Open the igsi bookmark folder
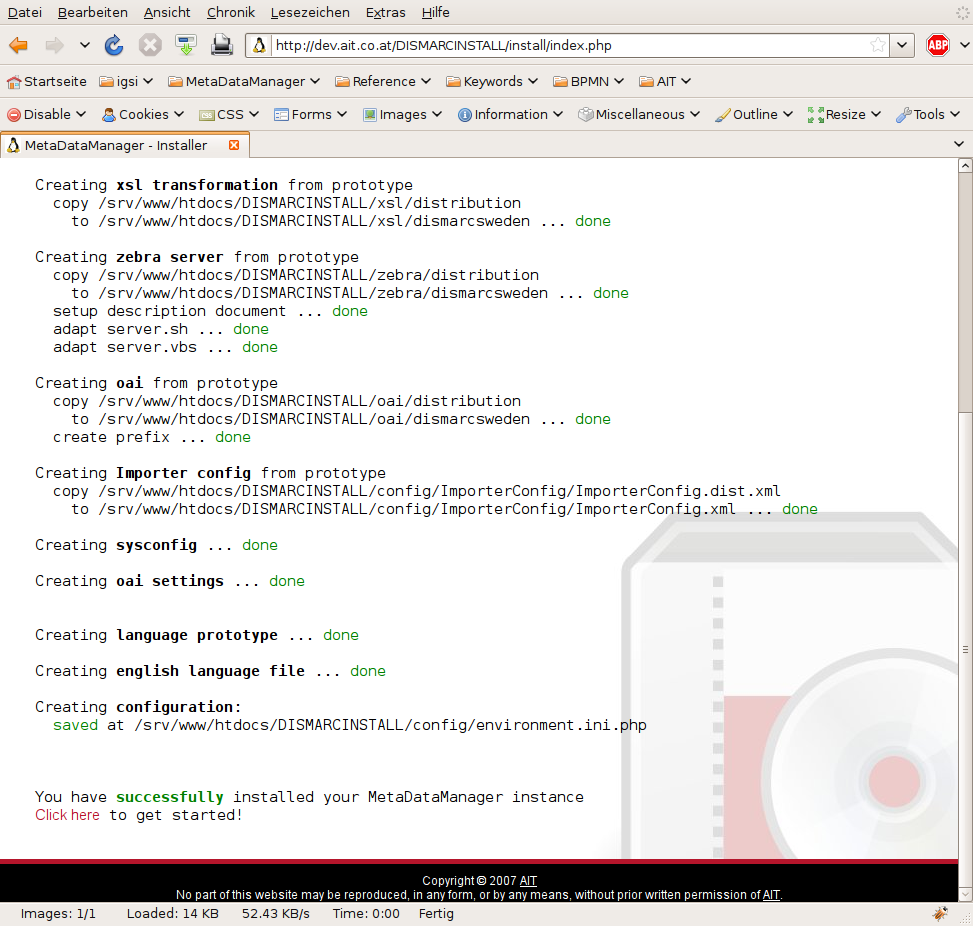 click(x=126, y=81)
